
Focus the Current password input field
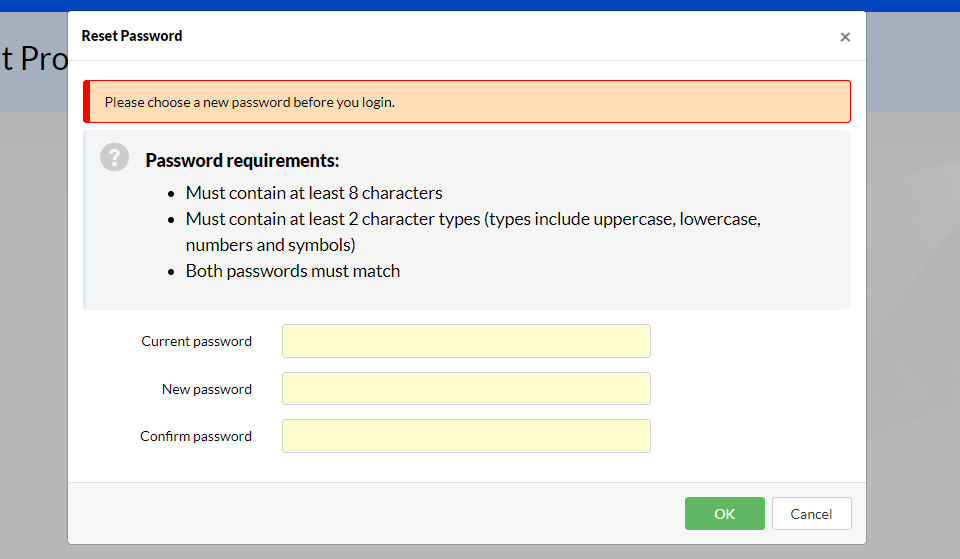(466, 341)
